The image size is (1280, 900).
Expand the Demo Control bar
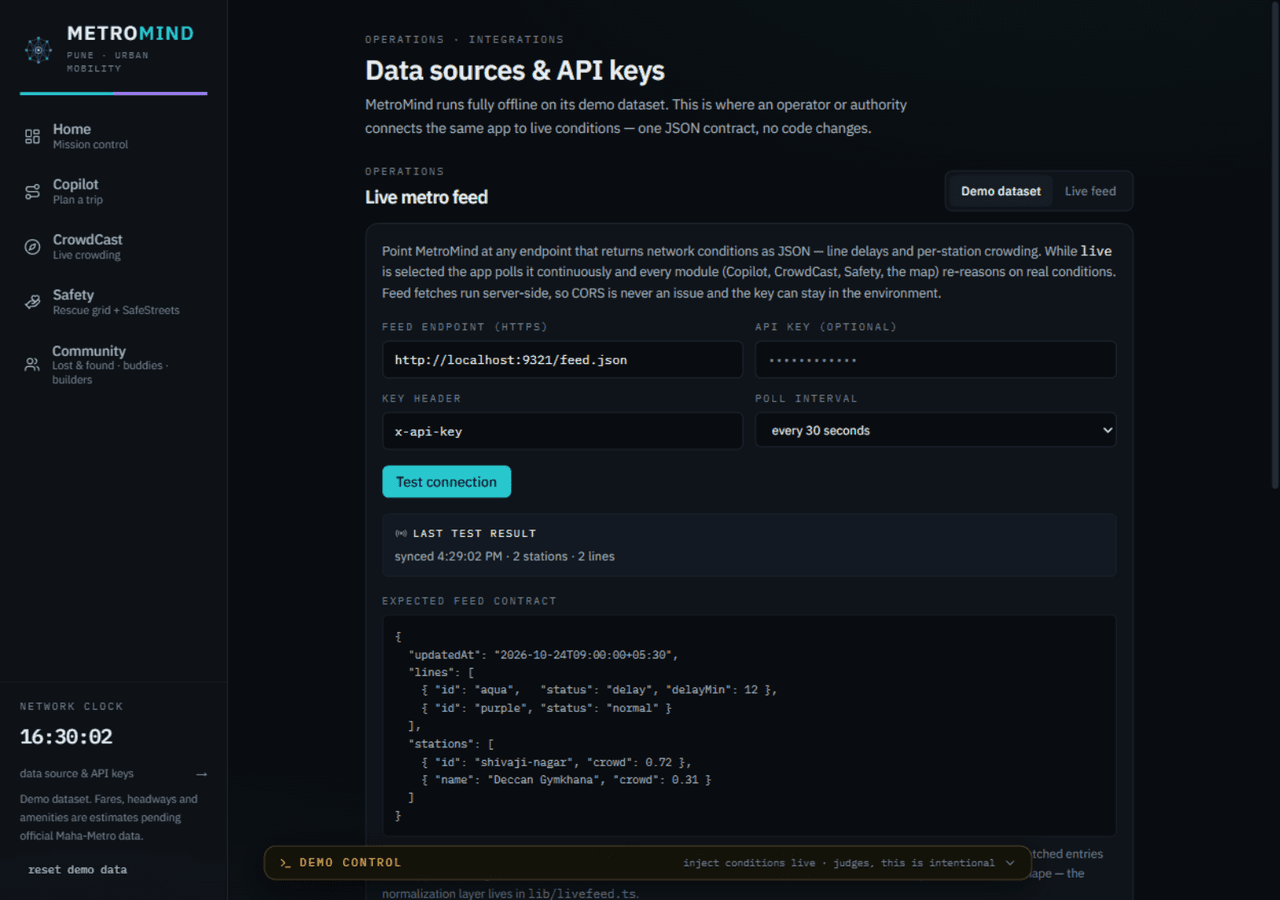coord(648,863)
